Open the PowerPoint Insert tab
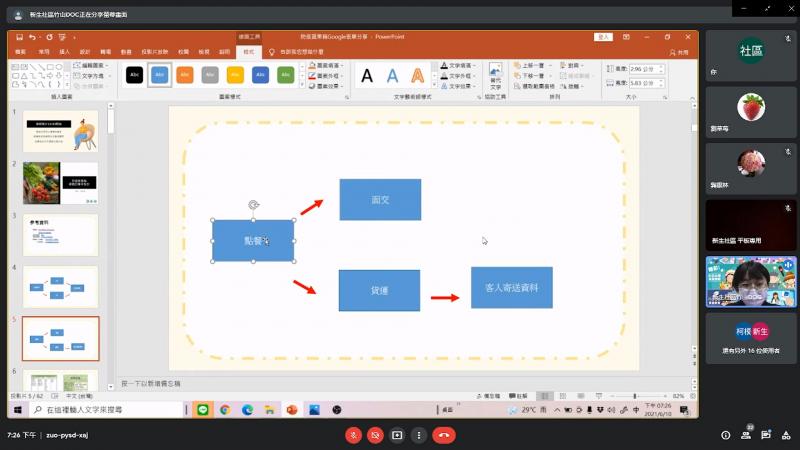The image size is (800, 450). click(65, 51)
